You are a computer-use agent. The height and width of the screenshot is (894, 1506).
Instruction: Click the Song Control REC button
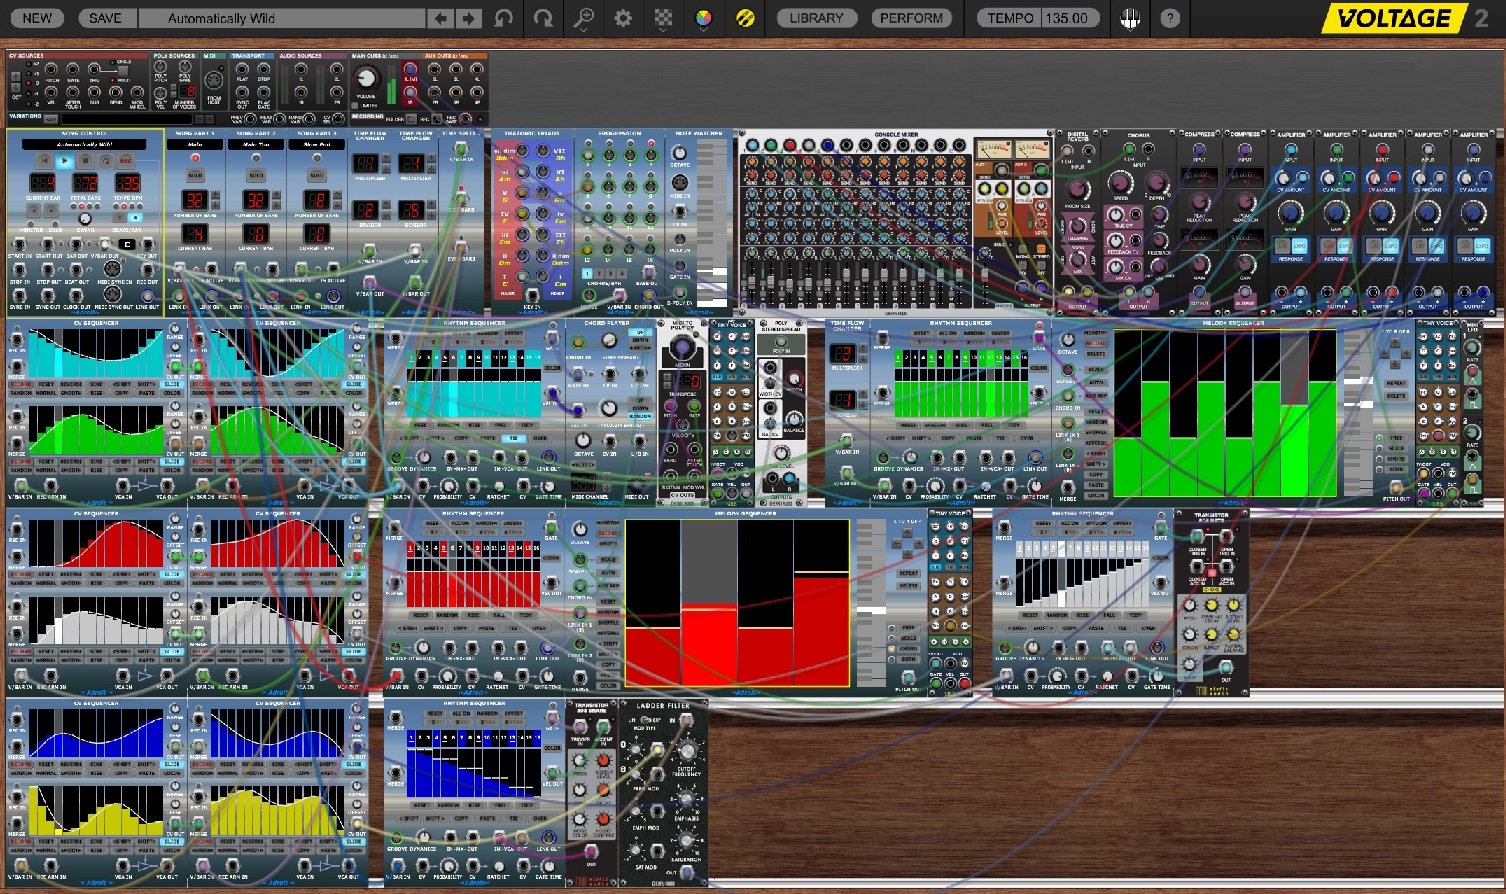click(x=126, y=161)
